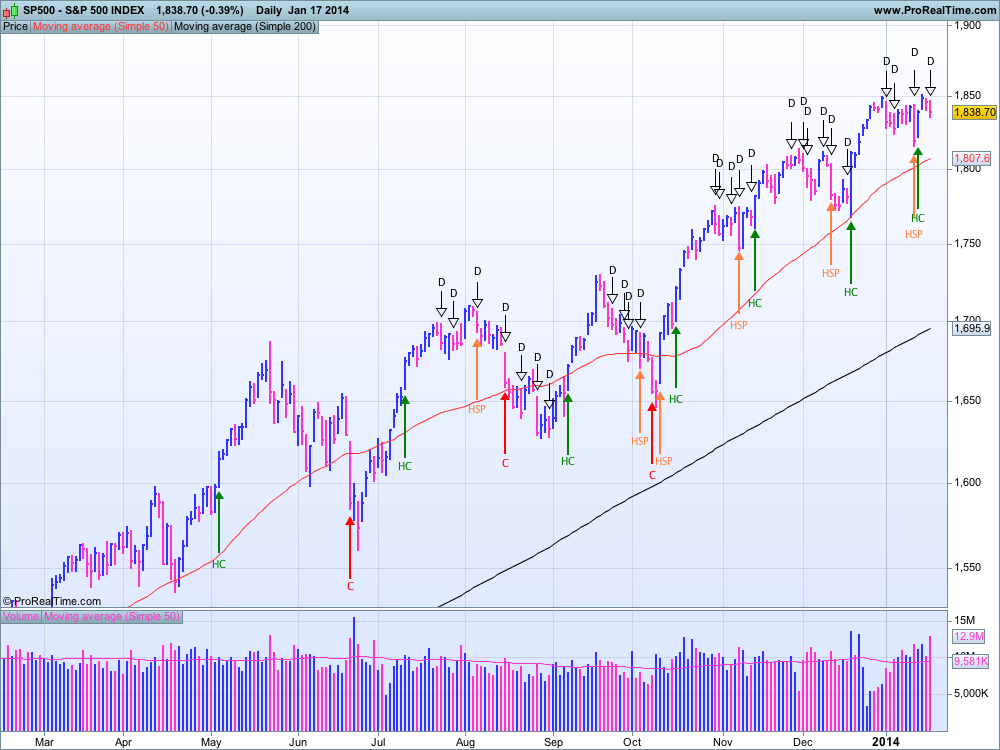Click the 1,695.9 200-day average label
Image resolution: width=1000 pixels, height=750 pixels.
coord(972,328)
